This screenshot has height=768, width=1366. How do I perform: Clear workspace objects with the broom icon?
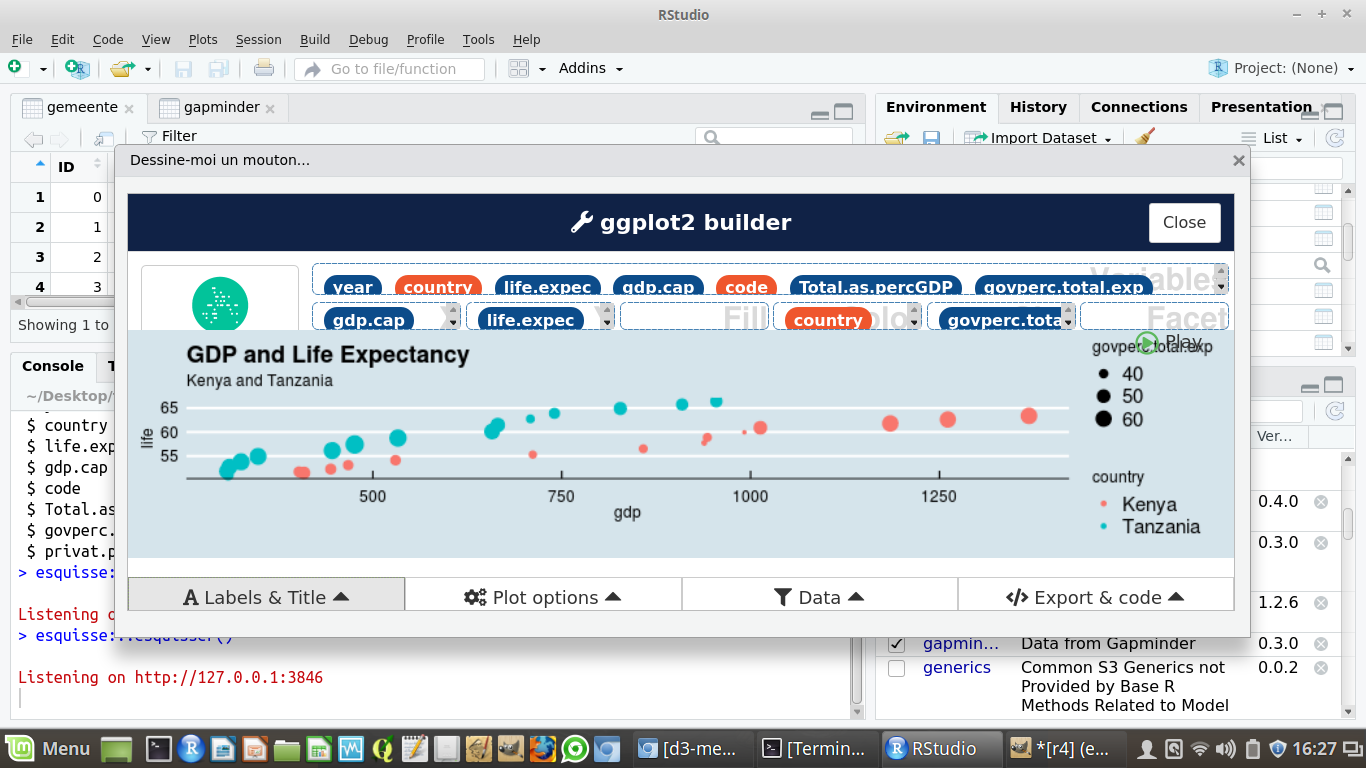pos(1143,137)
